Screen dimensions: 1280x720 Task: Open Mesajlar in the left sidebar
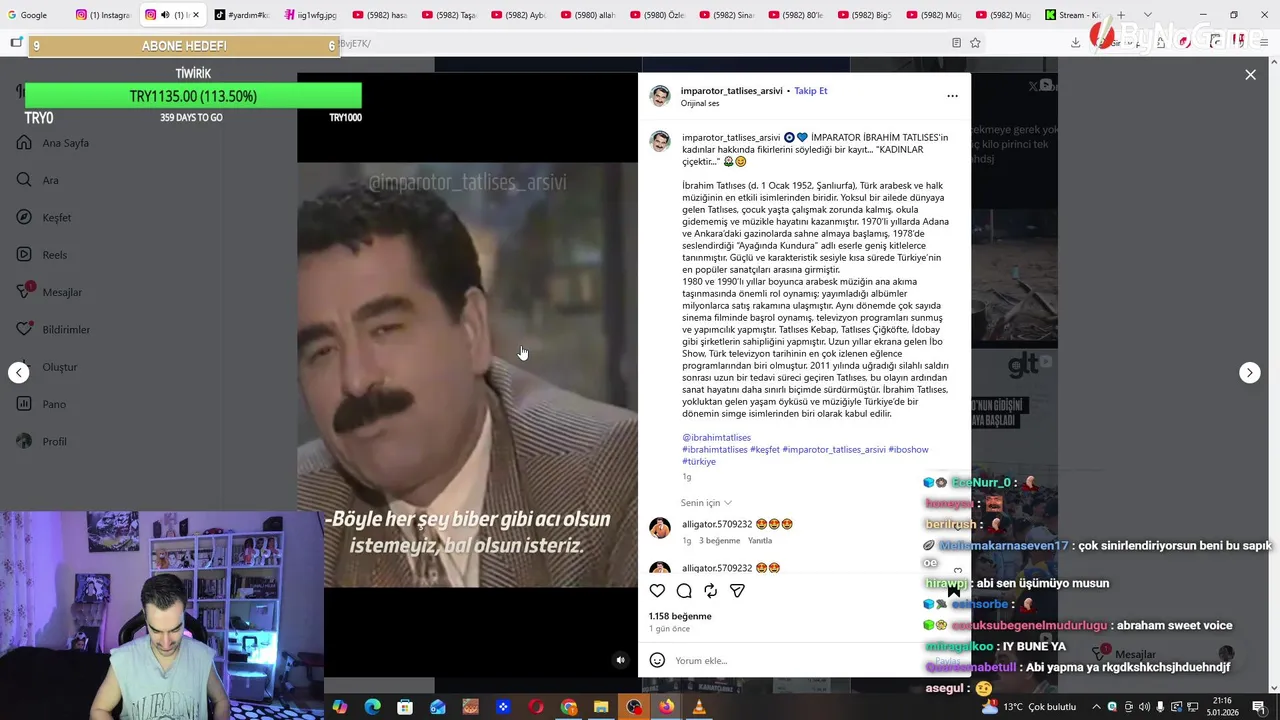click(49, 292)
